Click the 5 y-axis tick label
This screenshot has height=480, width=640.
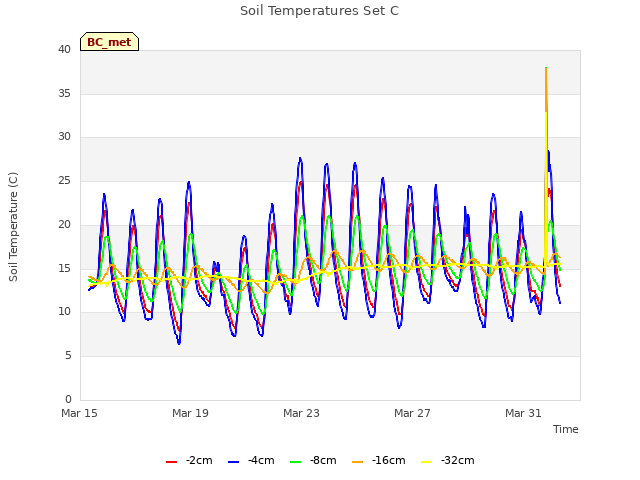coord(68,356)
